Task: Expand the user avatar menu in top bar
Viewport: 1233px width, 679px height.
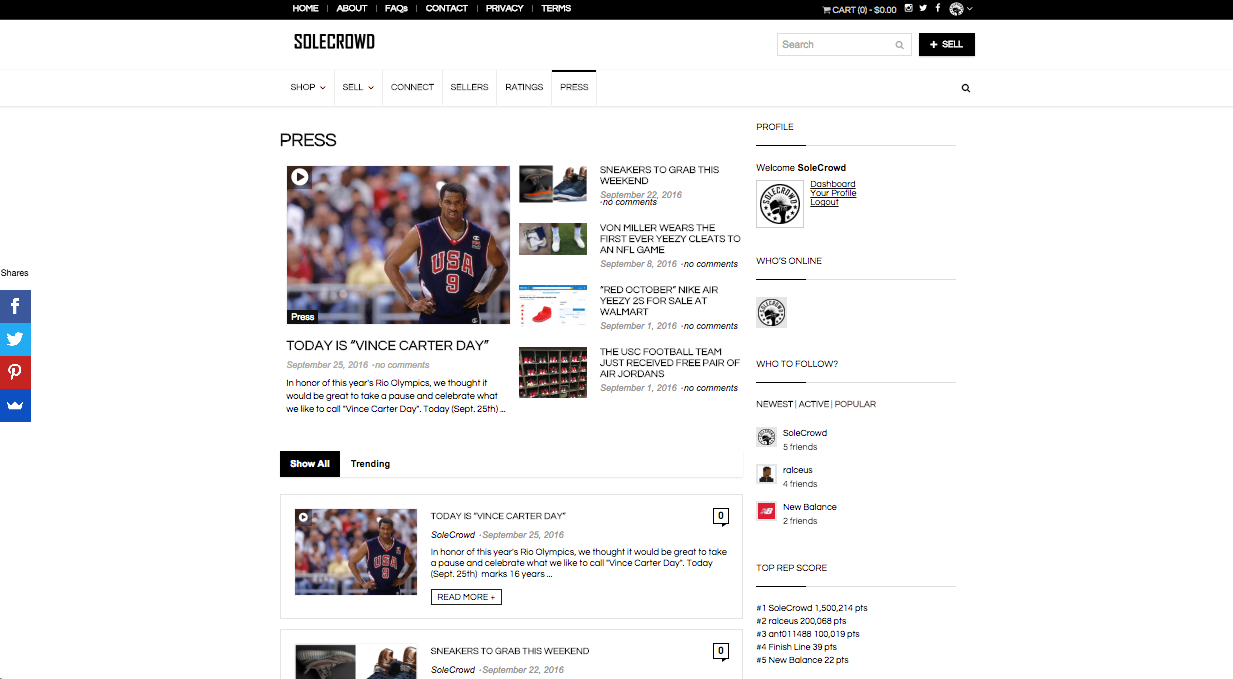Action: [960, 9]
